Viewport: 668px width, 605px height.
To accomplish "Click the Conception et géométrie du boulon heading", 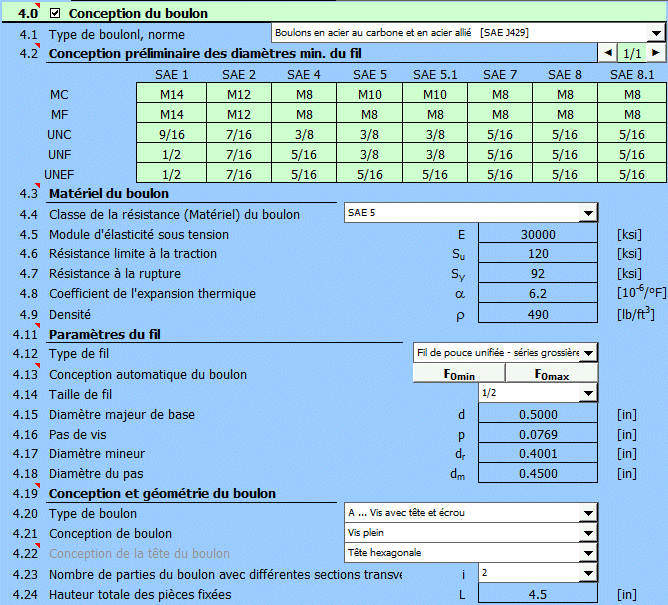I will [x=162, y=493].
